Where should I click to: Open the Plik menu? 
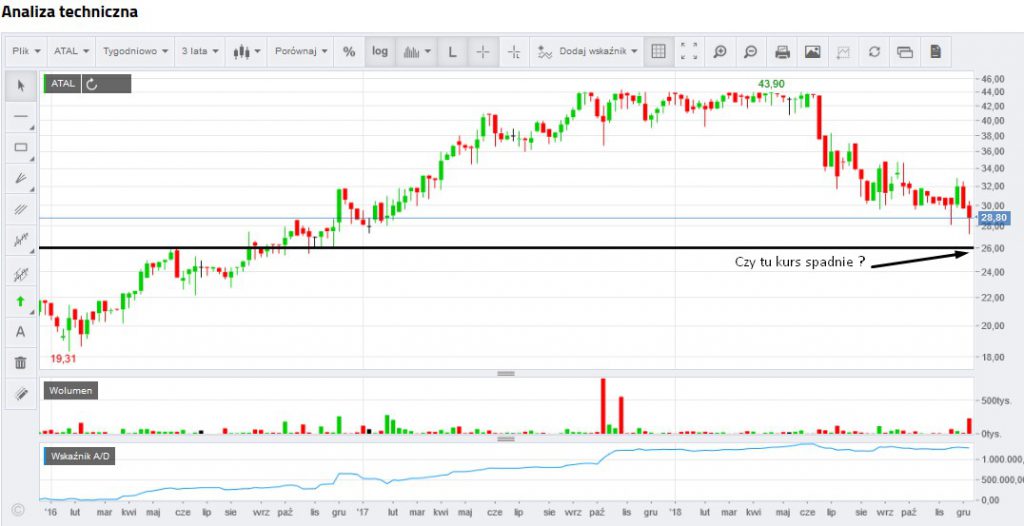[x=25, y=51]
